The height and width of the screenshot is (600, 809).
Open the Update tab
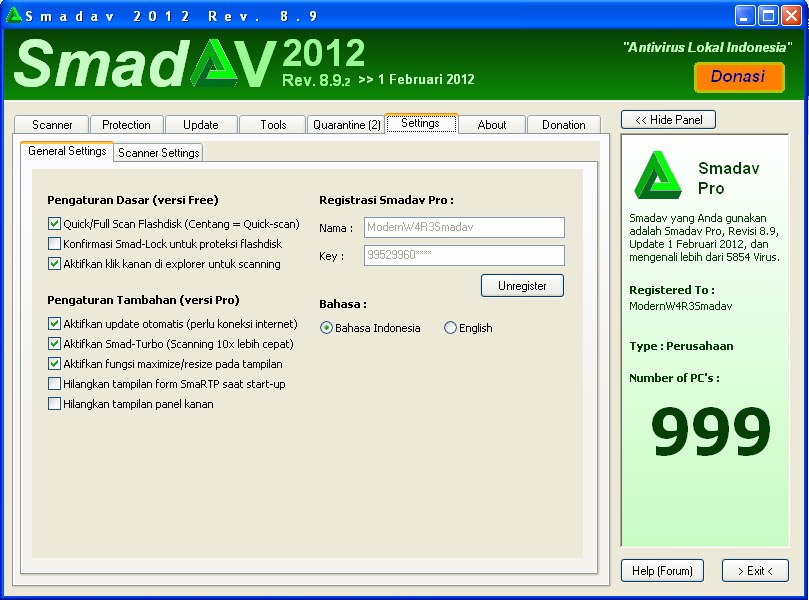click(x=201, y=125)
